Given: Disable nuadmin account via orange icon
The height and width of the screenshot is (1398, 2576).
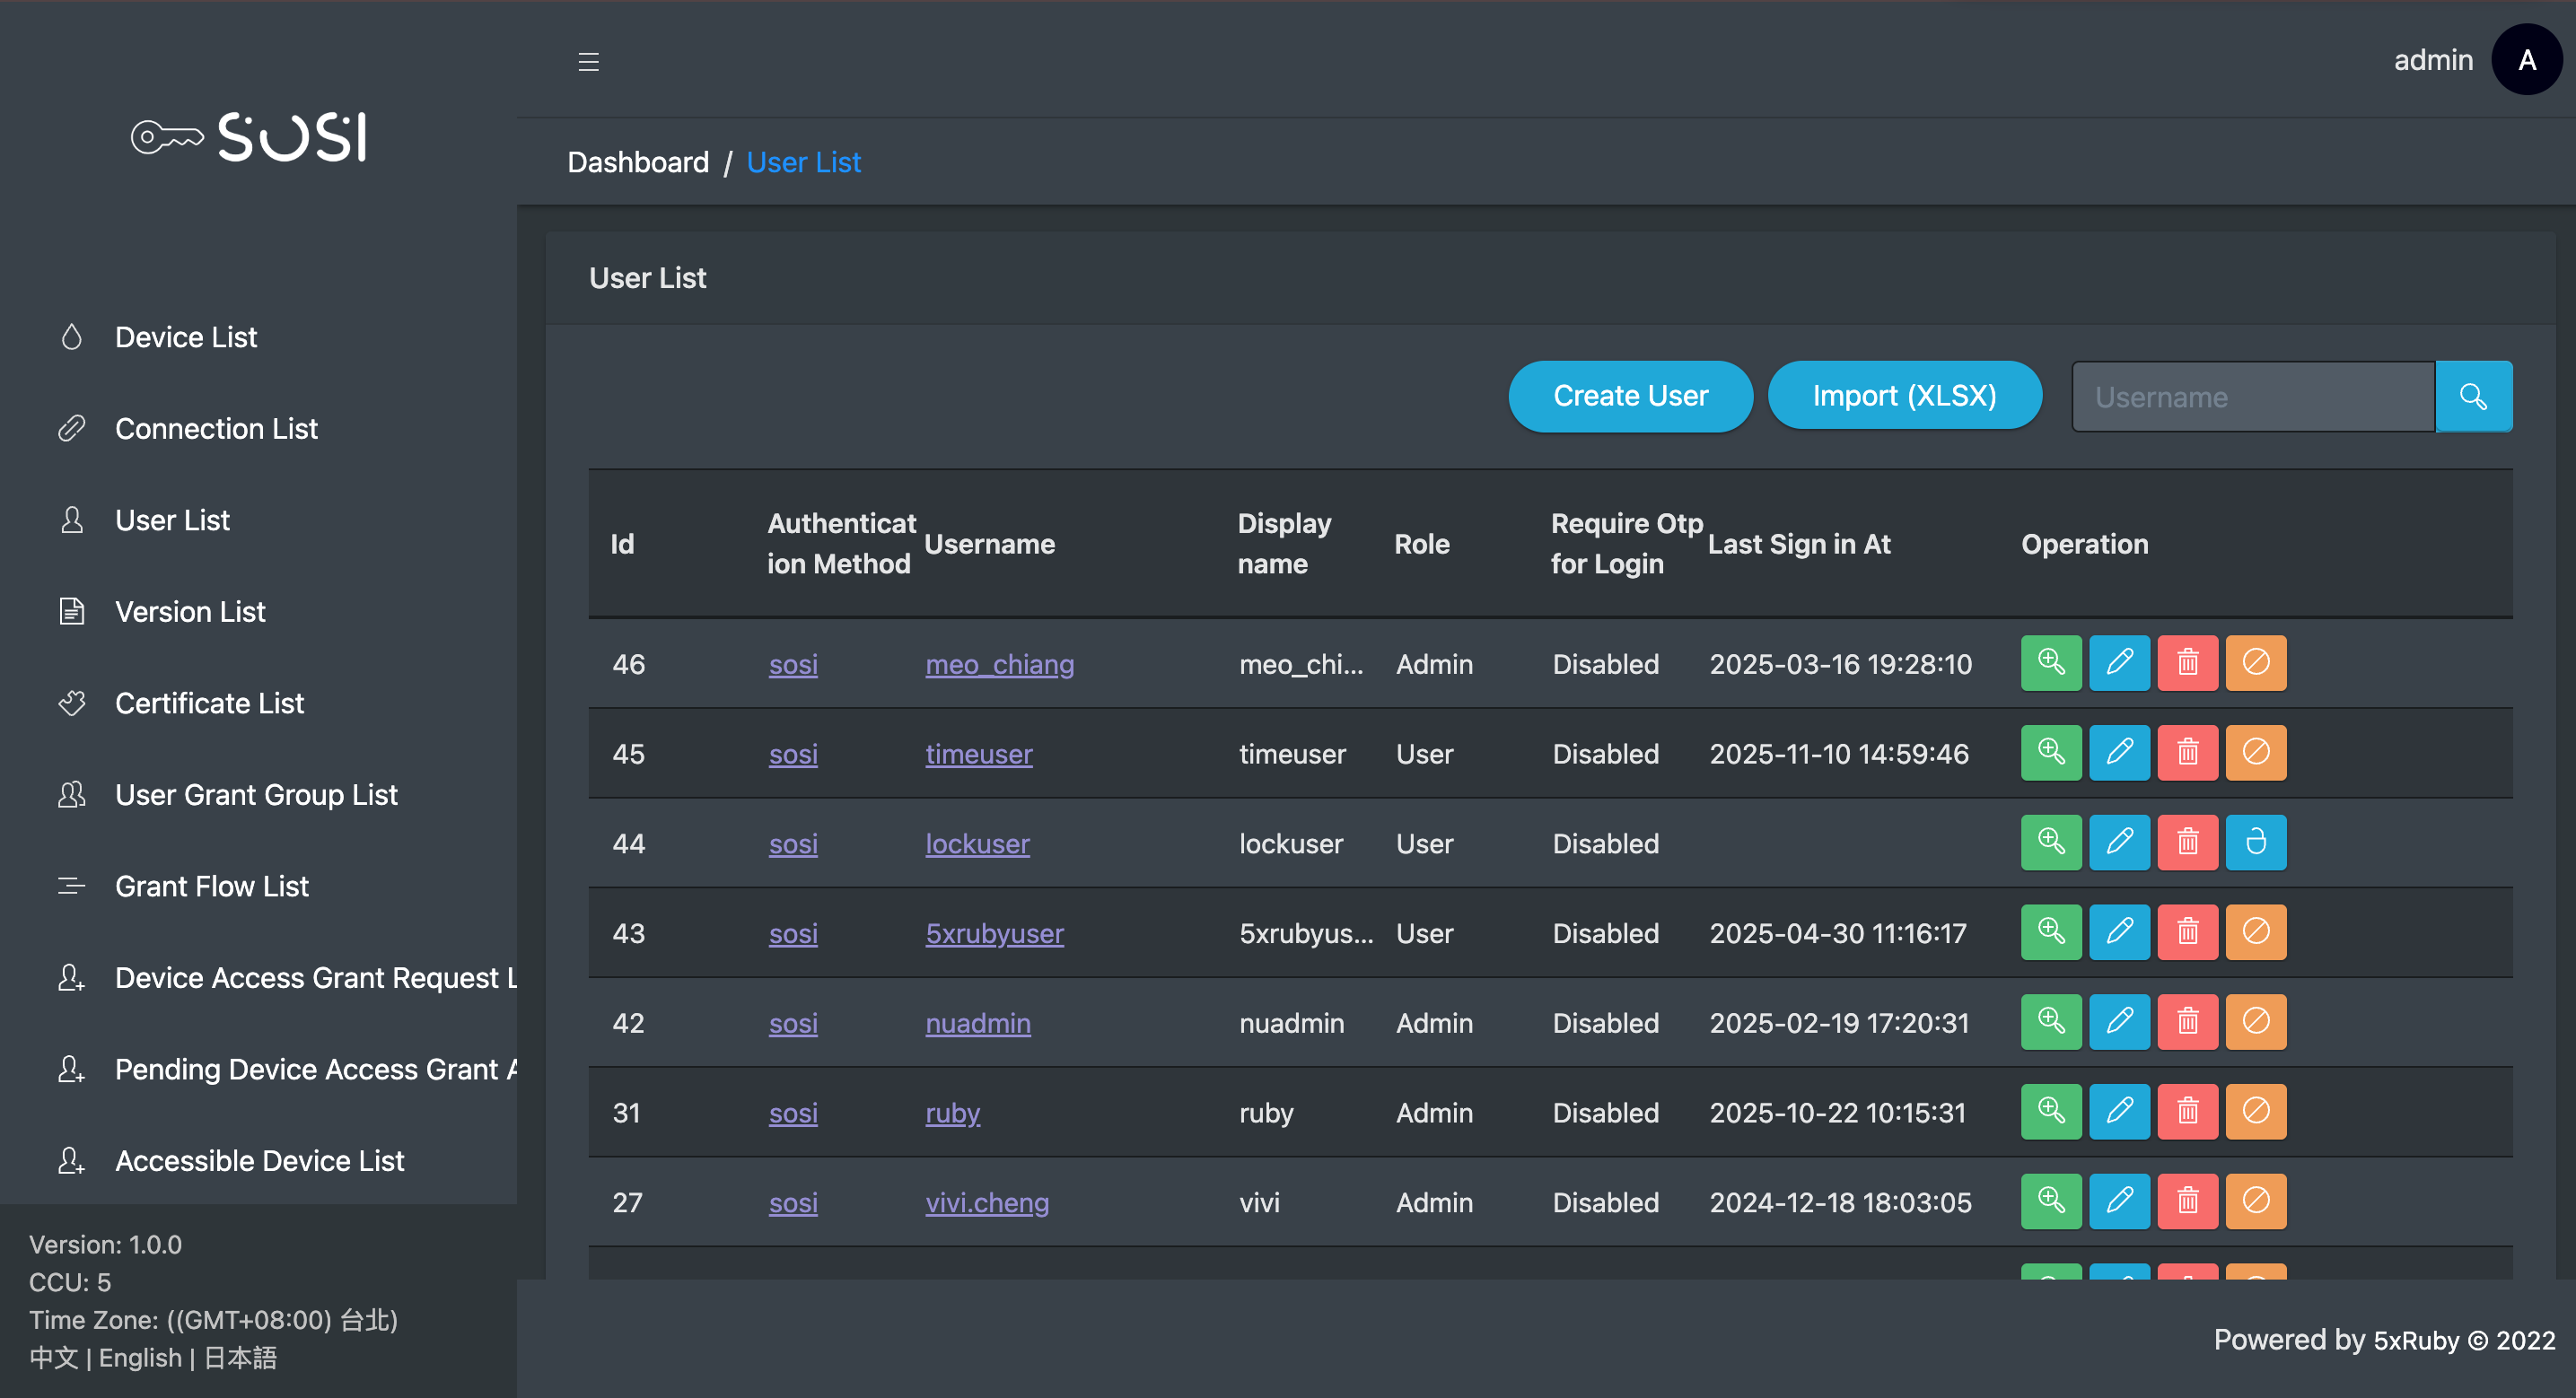Looking at the screenshot, I should coord(2255,1022).
